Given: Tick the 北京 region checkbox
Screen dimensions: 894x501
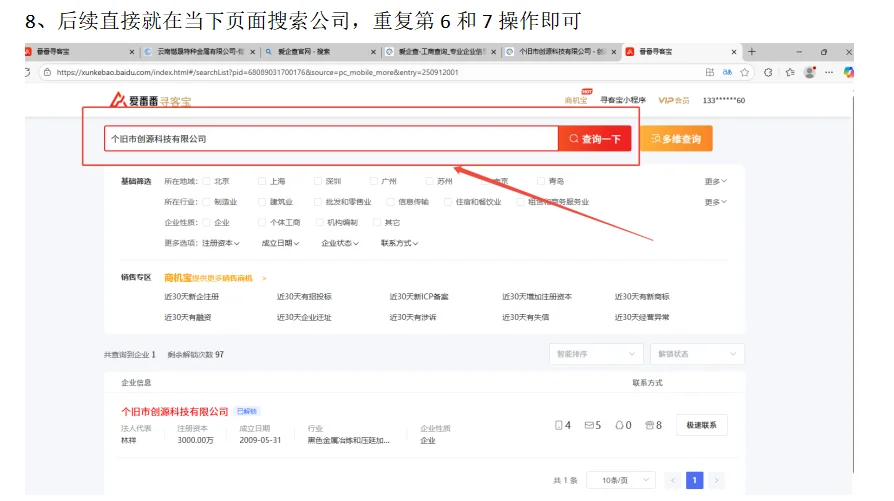Looking at the screenshot, I should click(x=206, y=181).
